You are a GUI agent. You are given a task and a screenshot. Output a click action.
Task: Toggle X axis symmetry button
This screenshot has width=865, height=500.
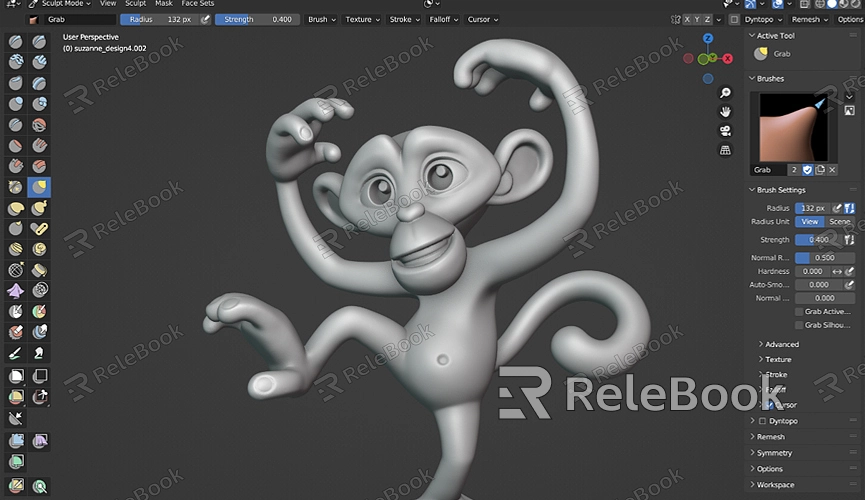tap(687, 19)
